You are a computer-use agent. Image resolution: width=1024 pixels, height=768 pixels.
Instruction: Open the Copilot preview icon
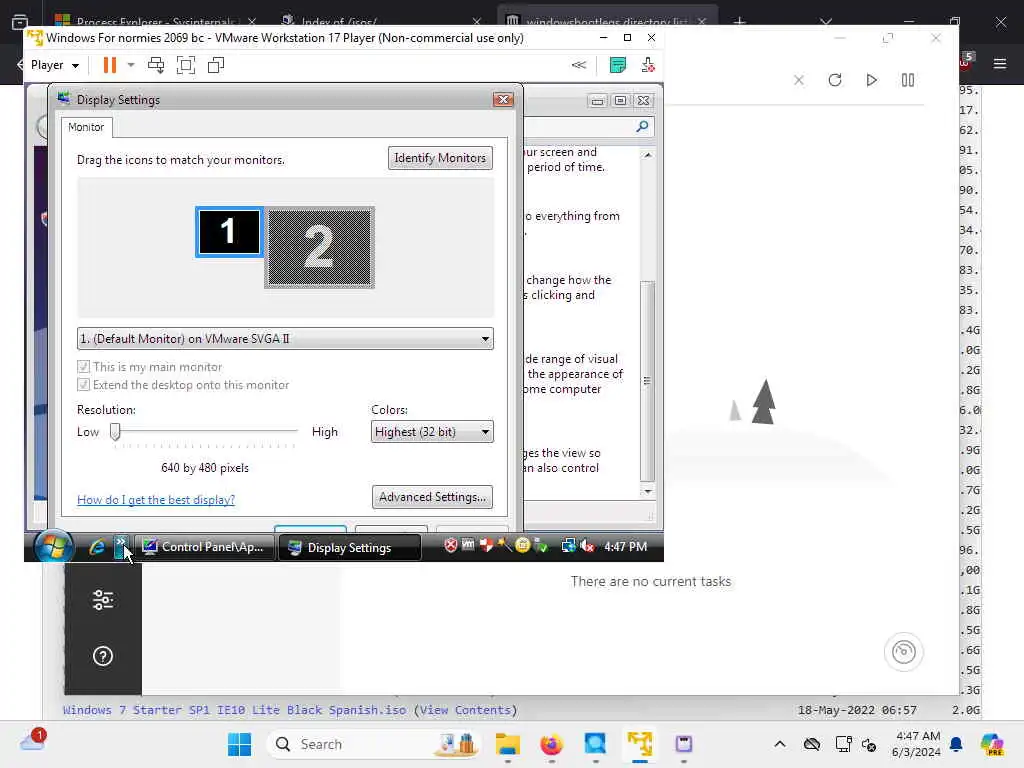[991, 744]
